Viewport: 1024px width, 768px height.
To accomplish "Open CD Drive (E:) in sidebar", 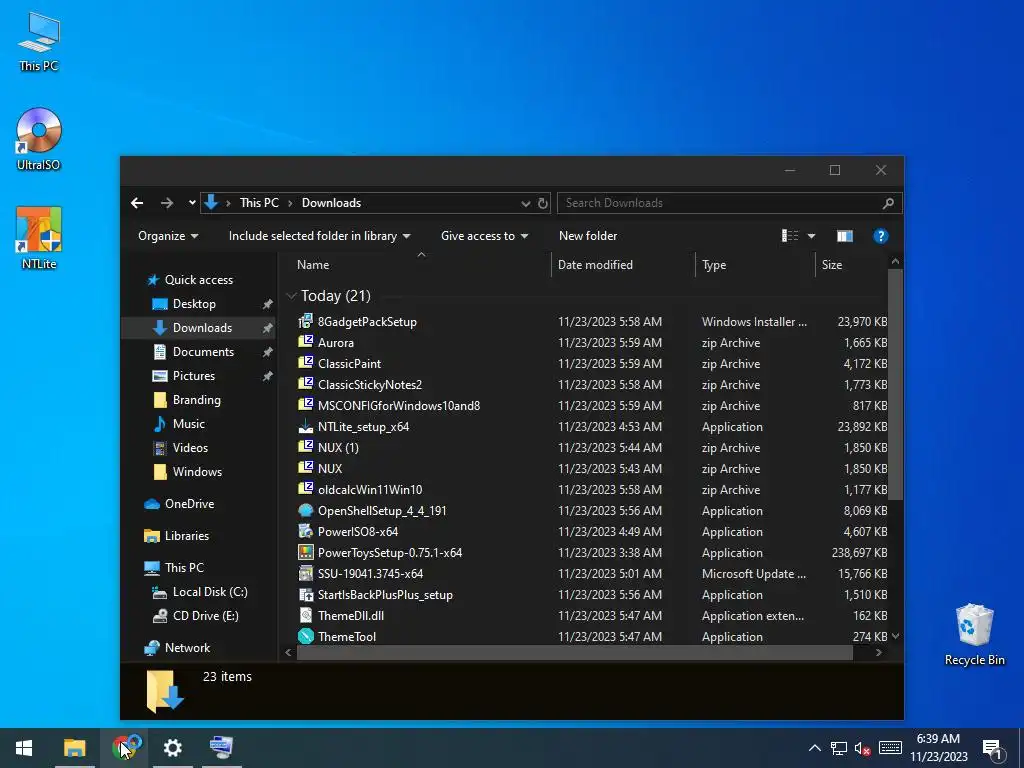I will [x=205, y=616].
